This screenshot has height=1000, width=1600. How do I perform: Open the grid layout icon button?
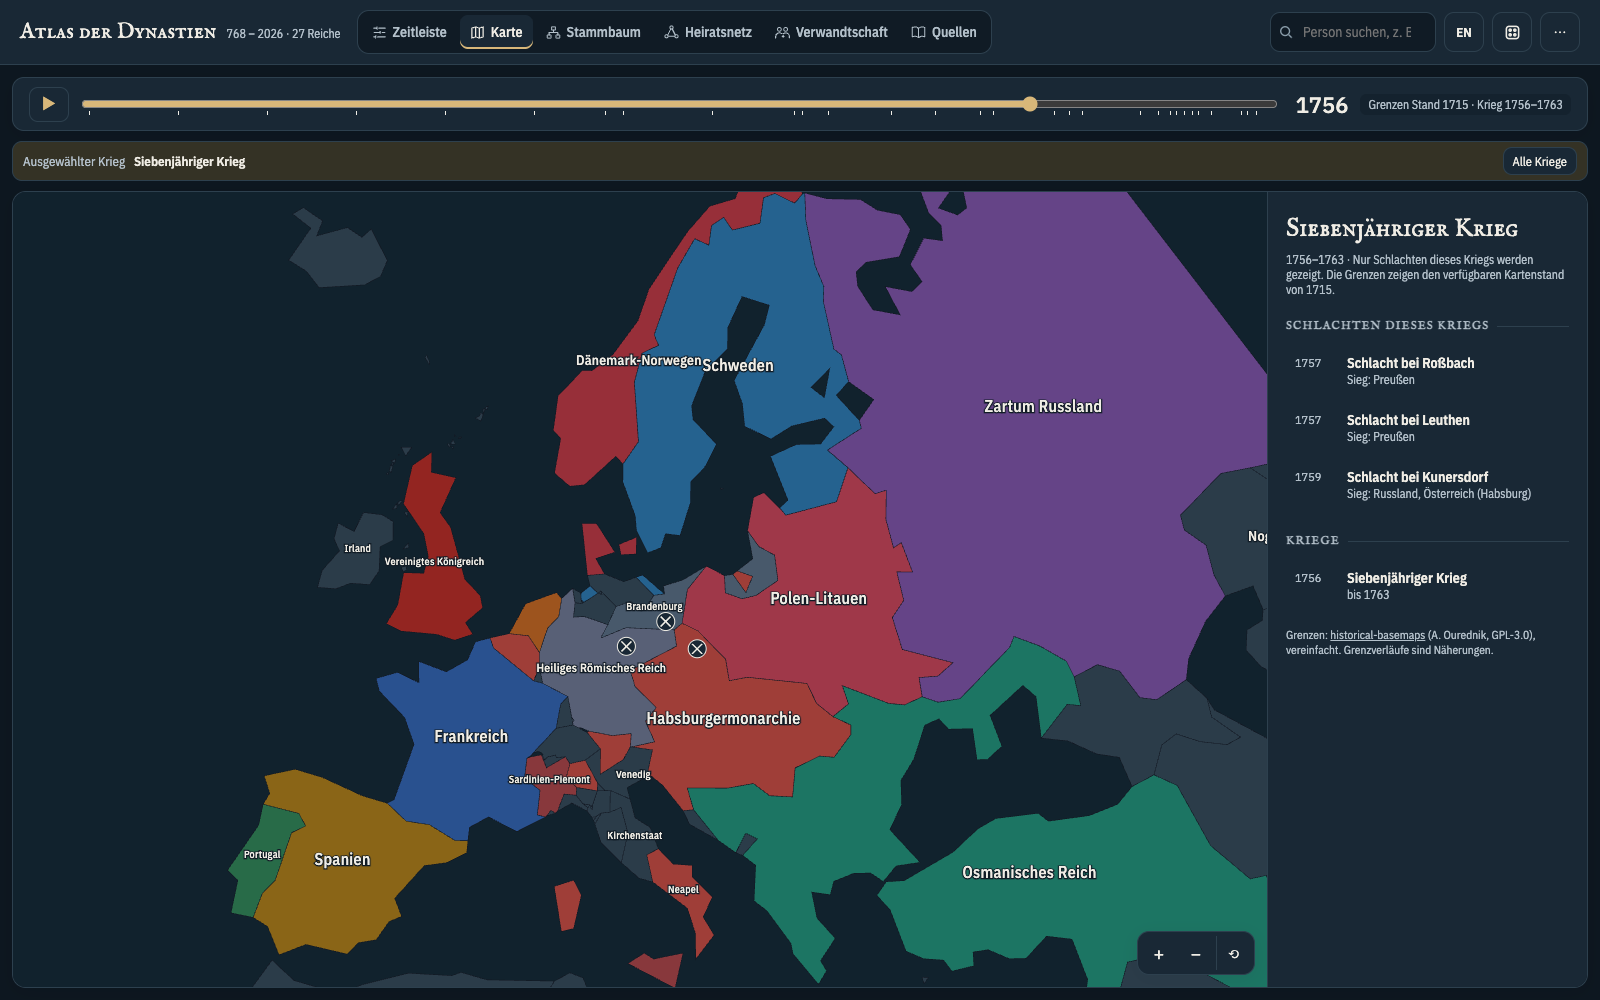click(x=1512, y=32)
